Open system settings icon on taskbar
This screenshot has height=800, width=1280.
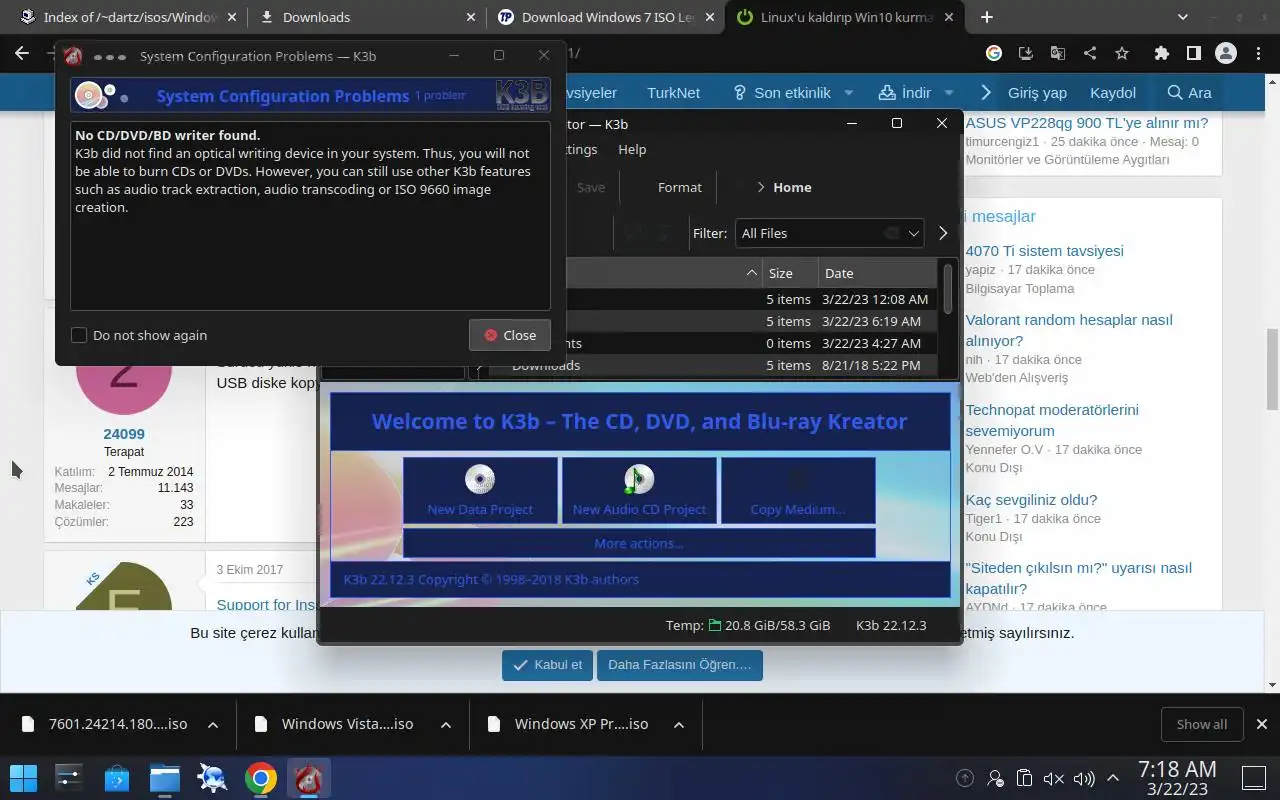point(69,777)
